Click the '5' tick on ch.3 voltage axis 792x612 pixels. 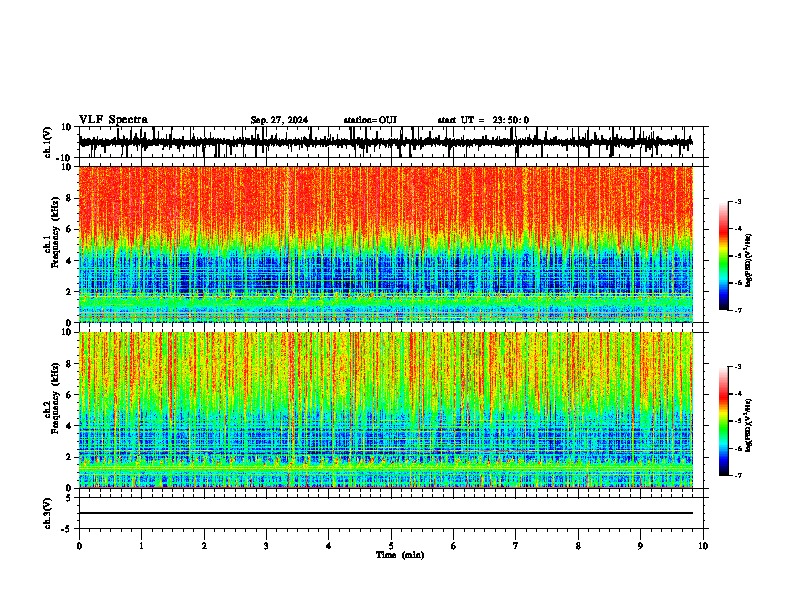70,498
